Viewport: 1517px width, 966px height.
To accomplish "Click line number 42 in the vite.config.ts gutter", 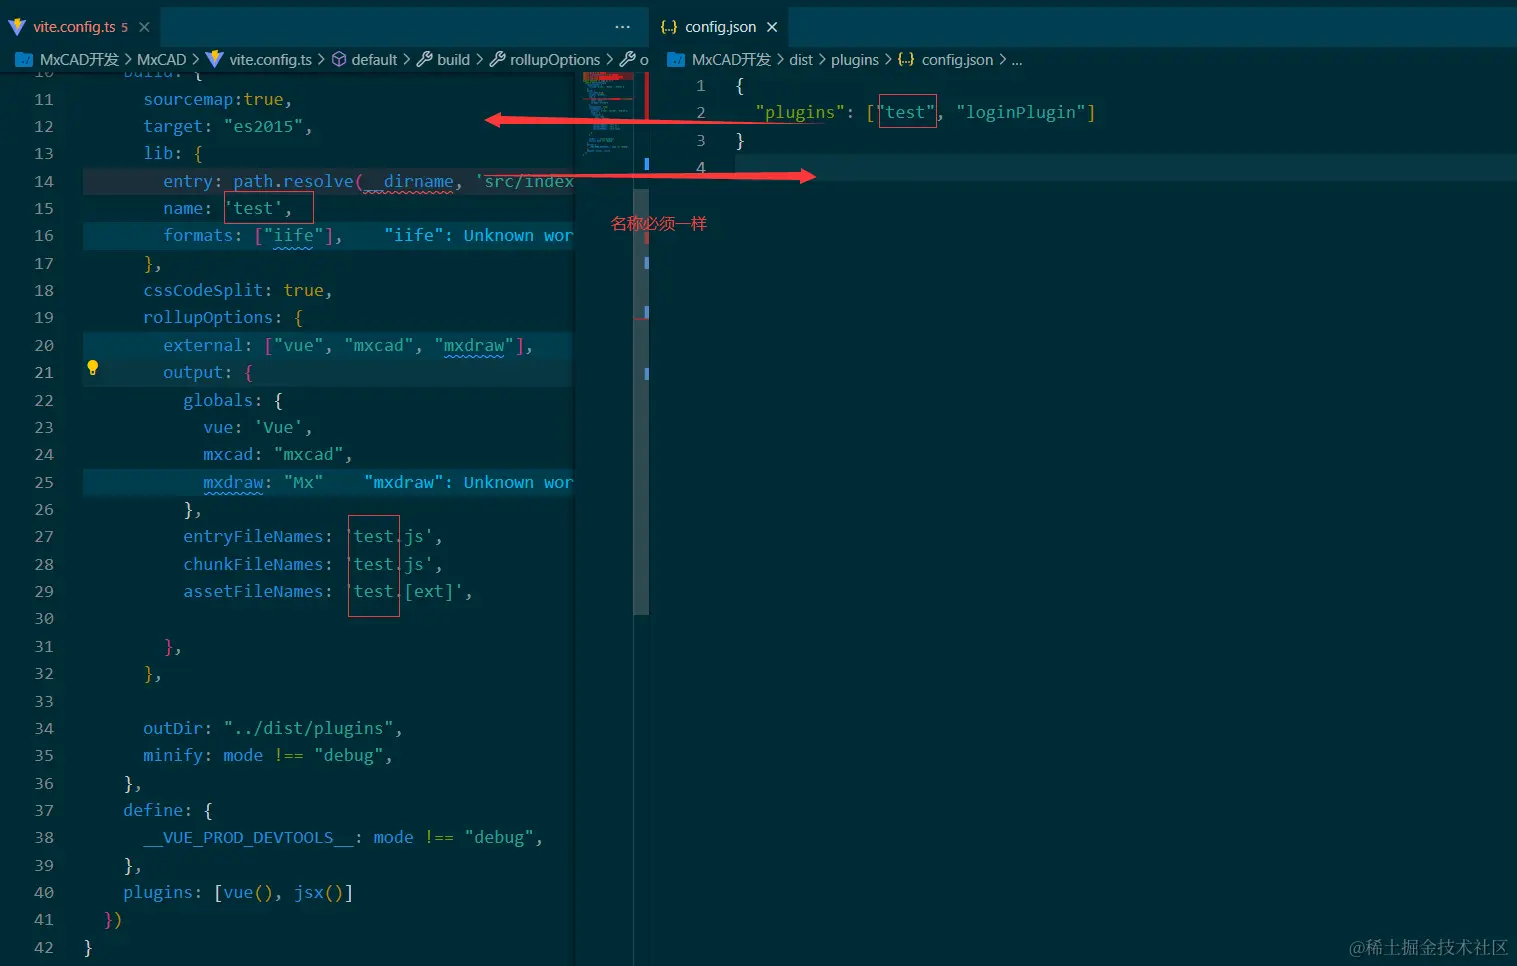I will coord(44,947).
